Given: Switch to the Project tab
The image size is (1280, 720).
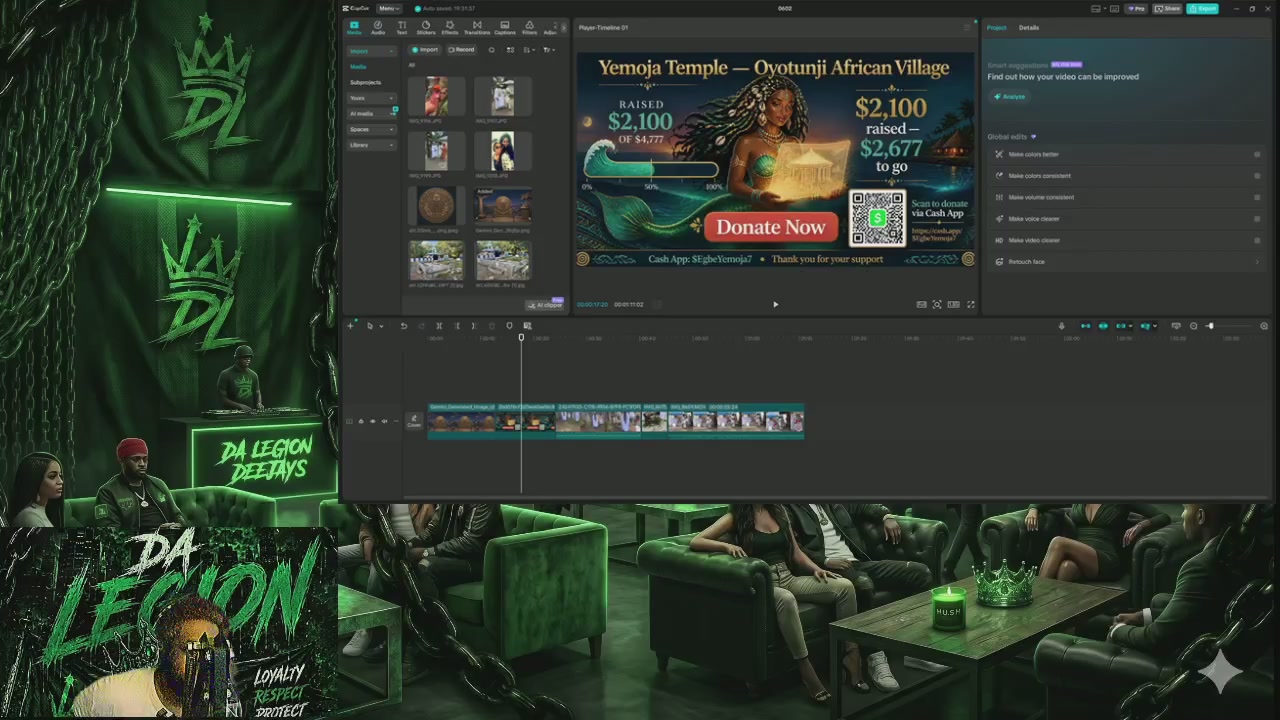Looking at the screenshot, I should [x=997, y=28].
